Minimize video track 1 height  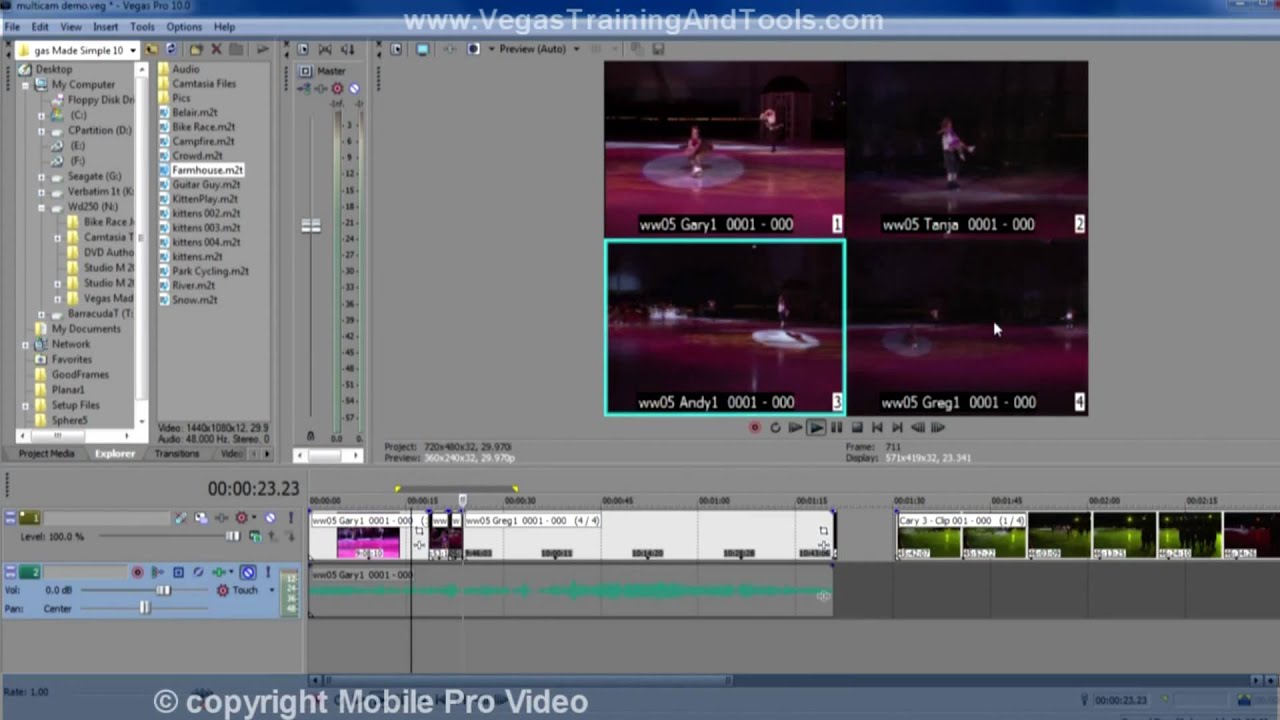10,514
